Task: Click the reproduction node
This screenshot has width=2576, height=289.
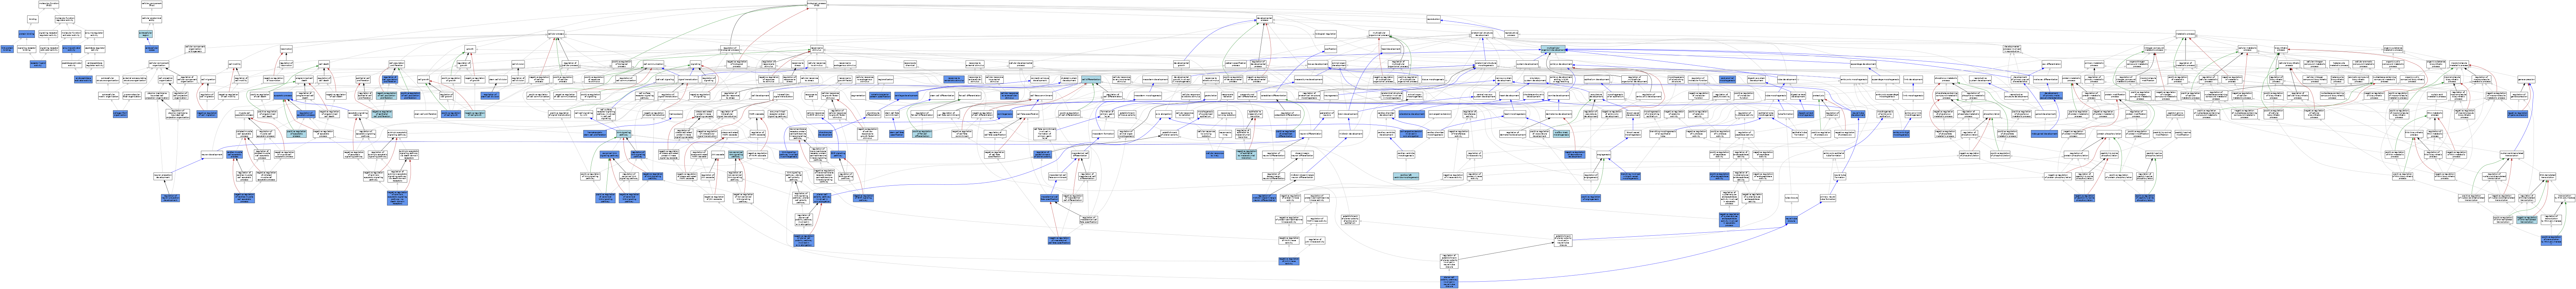Action: click(x=1434, y=19)
